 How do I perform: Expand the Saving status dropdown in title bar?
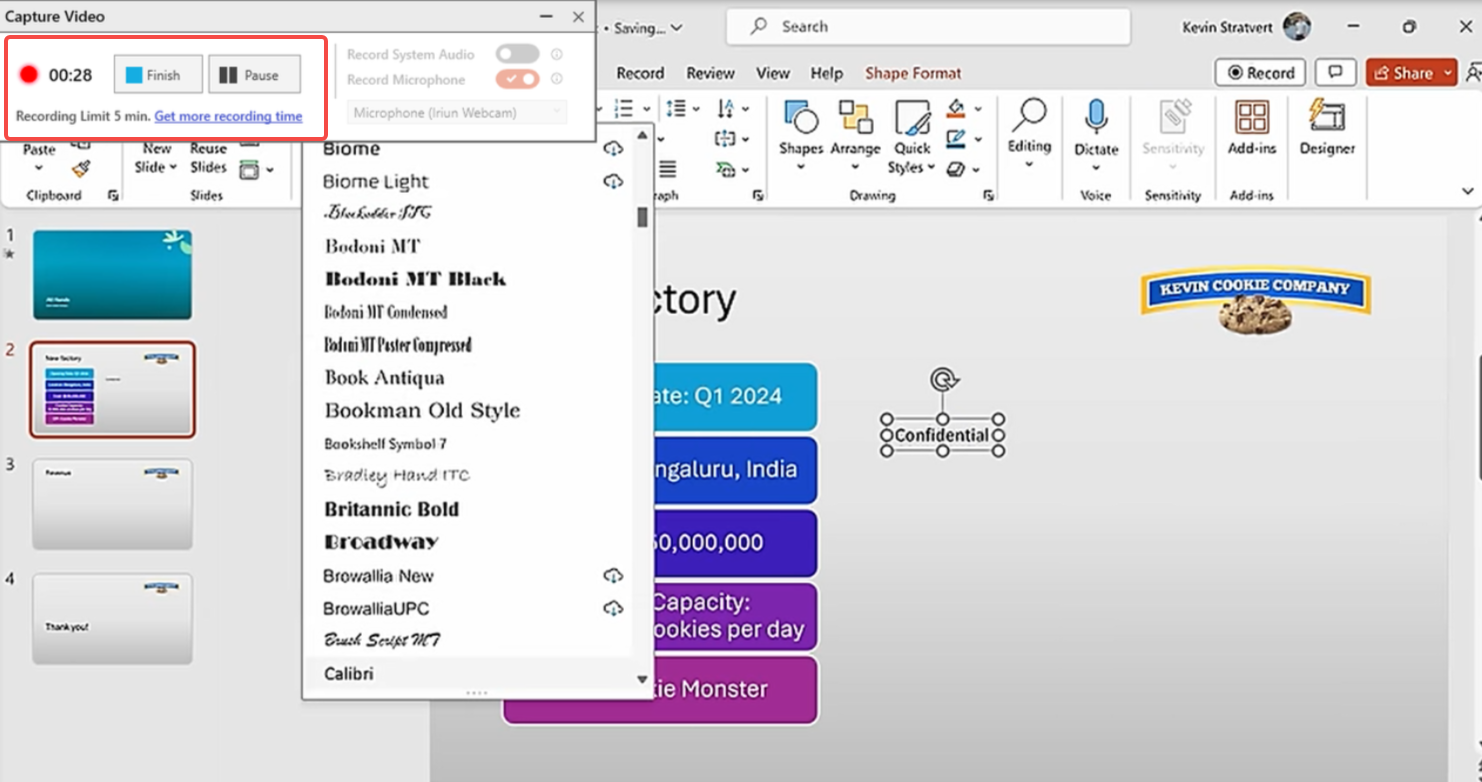(677, 28)
